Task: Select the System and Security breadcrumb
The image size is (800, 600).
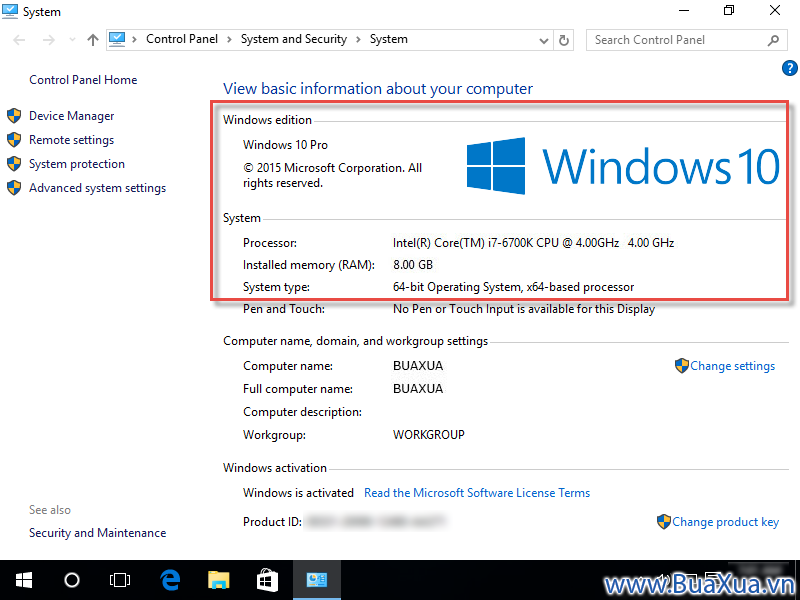Action: pos(294,39)
